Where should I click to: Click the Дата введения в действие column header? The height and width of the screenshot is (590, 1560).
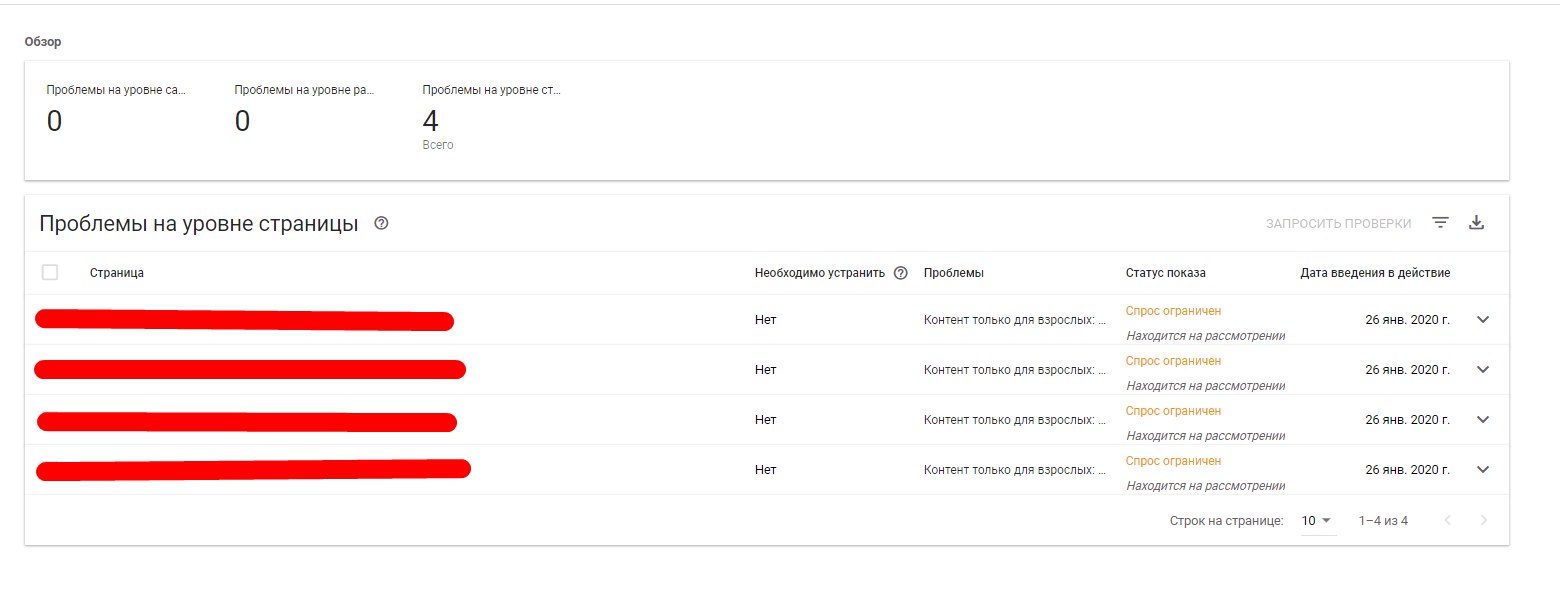[1375, 273]
